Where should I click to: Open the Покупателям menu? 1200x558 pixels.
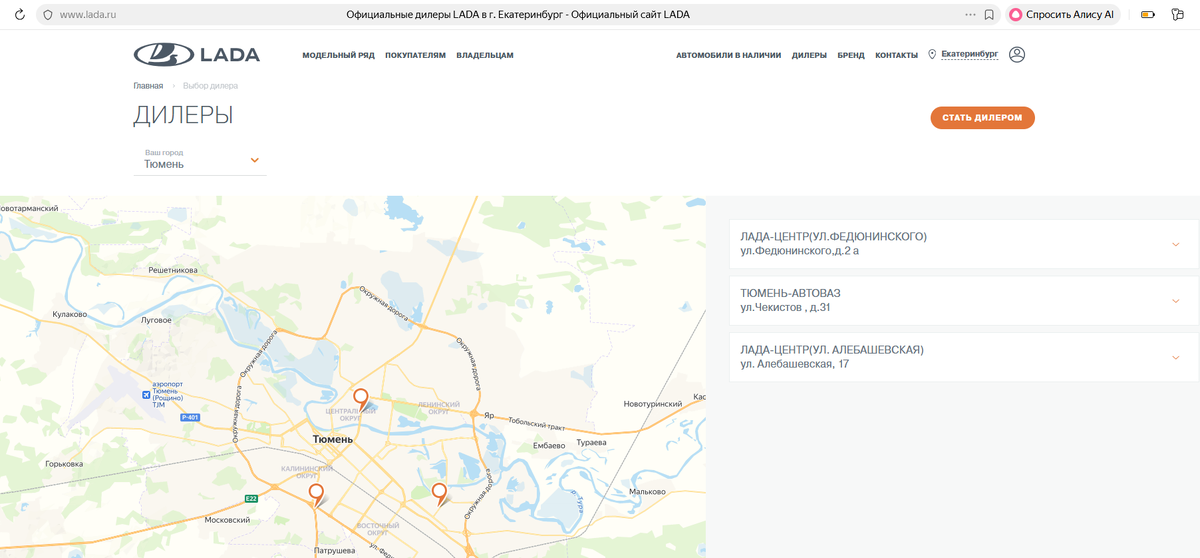(x=415, y=56)
